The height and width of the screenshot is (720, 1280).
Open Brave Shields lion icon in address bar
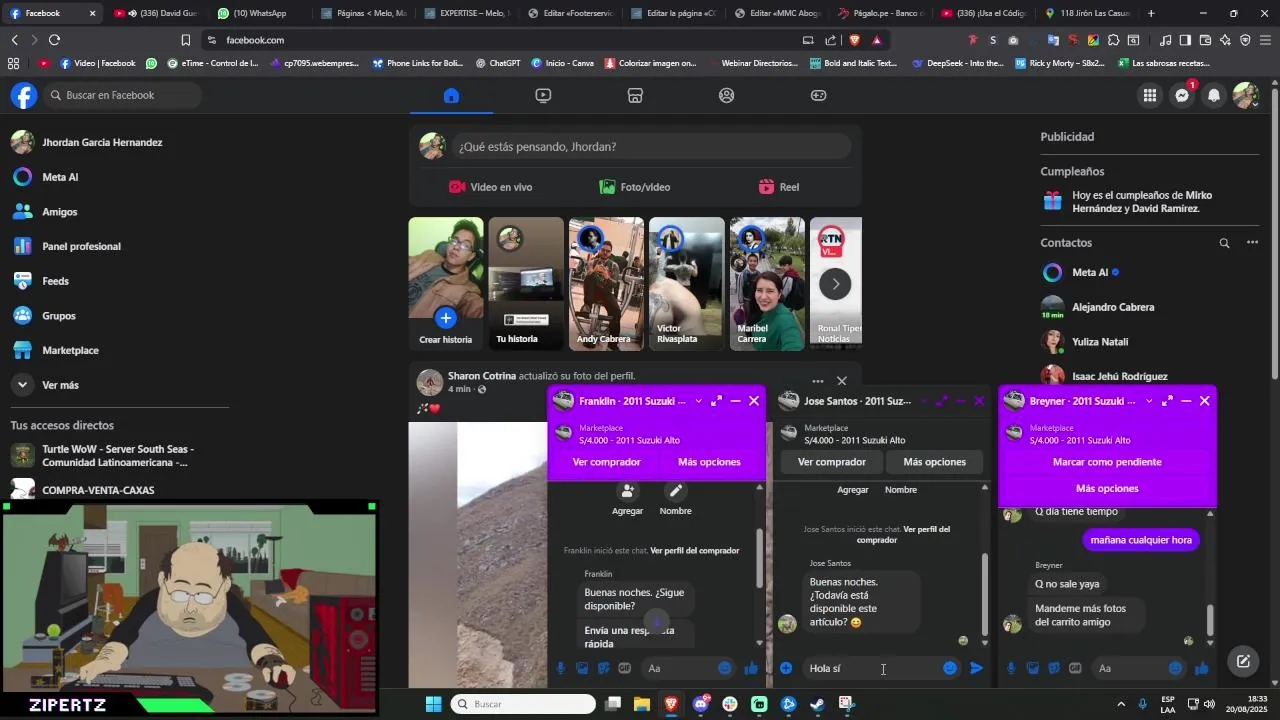[854, 40]
